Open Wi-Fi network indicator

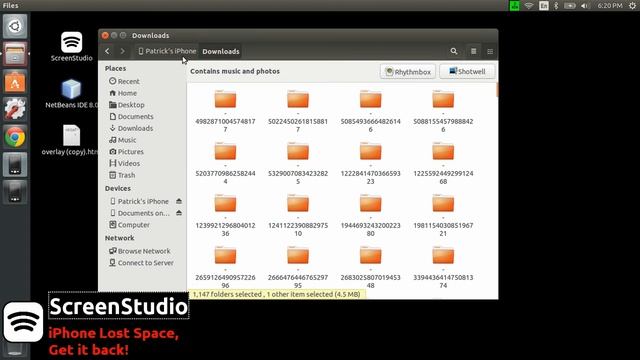pyautogui.click(x=529, y=5)
